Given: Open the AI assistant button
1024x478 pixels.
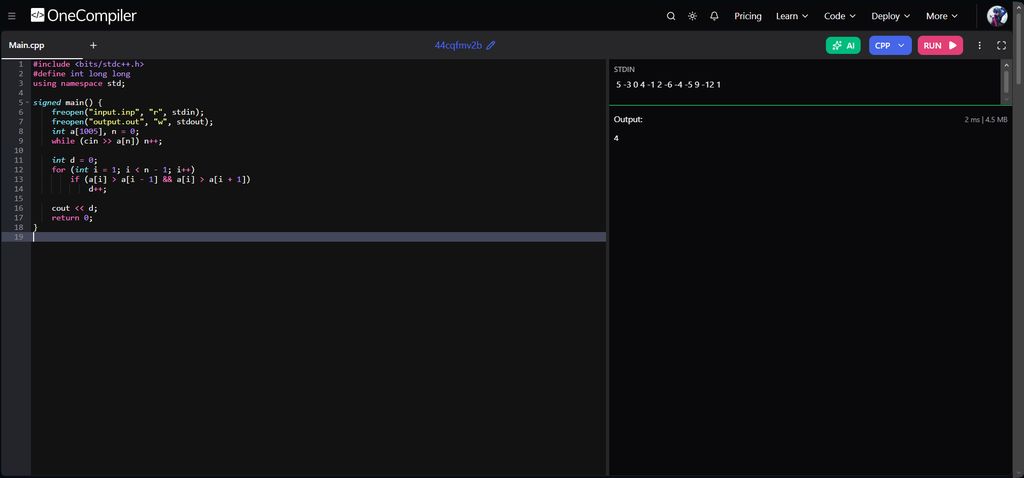Looking at the screenshot, I should 843,45.
